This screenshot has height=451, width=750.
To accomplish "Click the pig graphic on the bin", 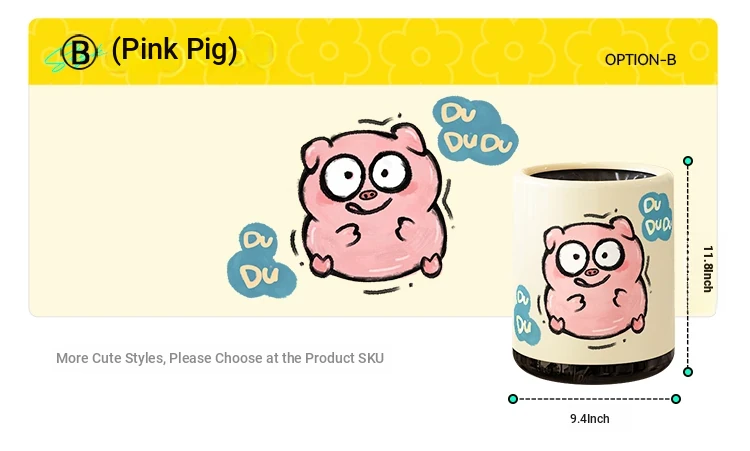I will (596, 276).
